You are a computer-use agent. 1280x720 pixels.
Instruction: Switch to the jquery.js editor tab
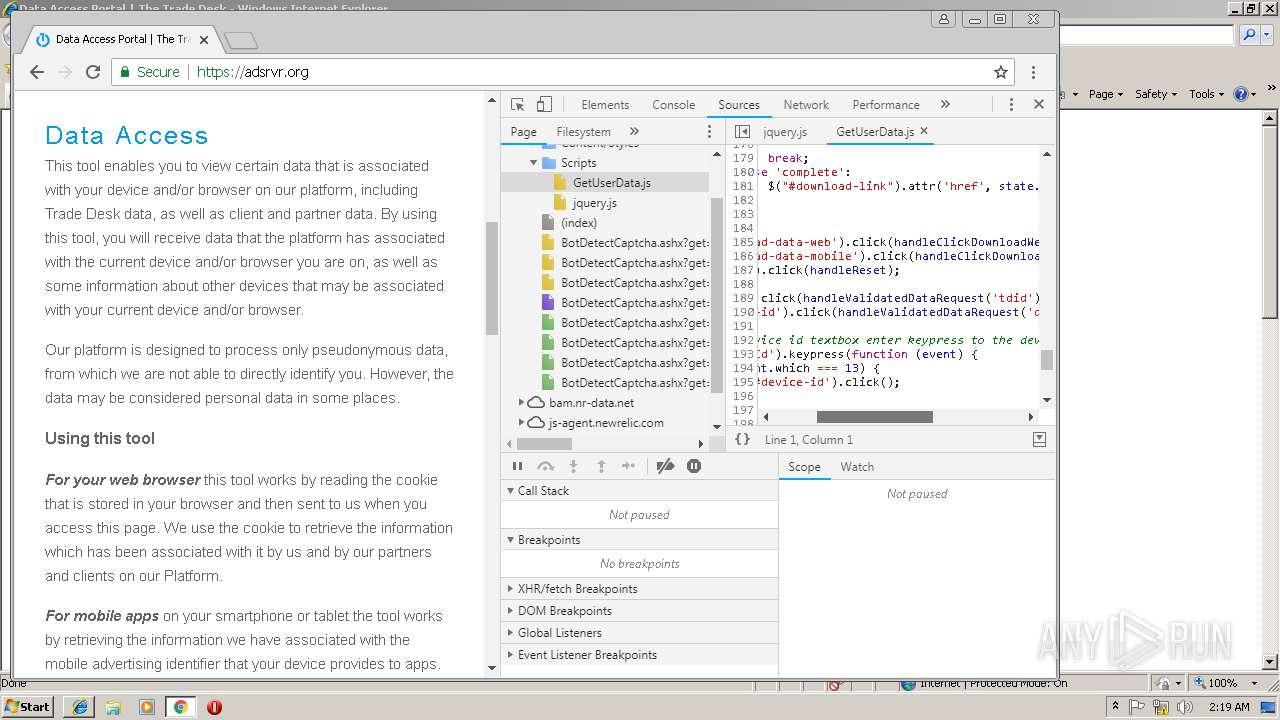pyautogui.click(x=785, y=131)
